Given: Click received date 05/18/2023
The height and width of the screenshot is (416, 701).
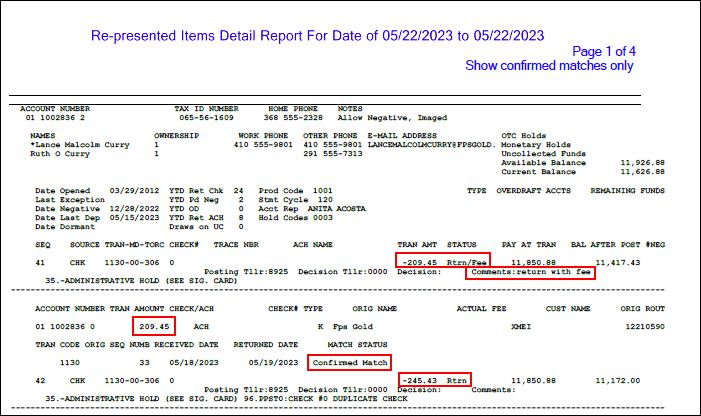Looking at the screenshot, I should 194,363.
